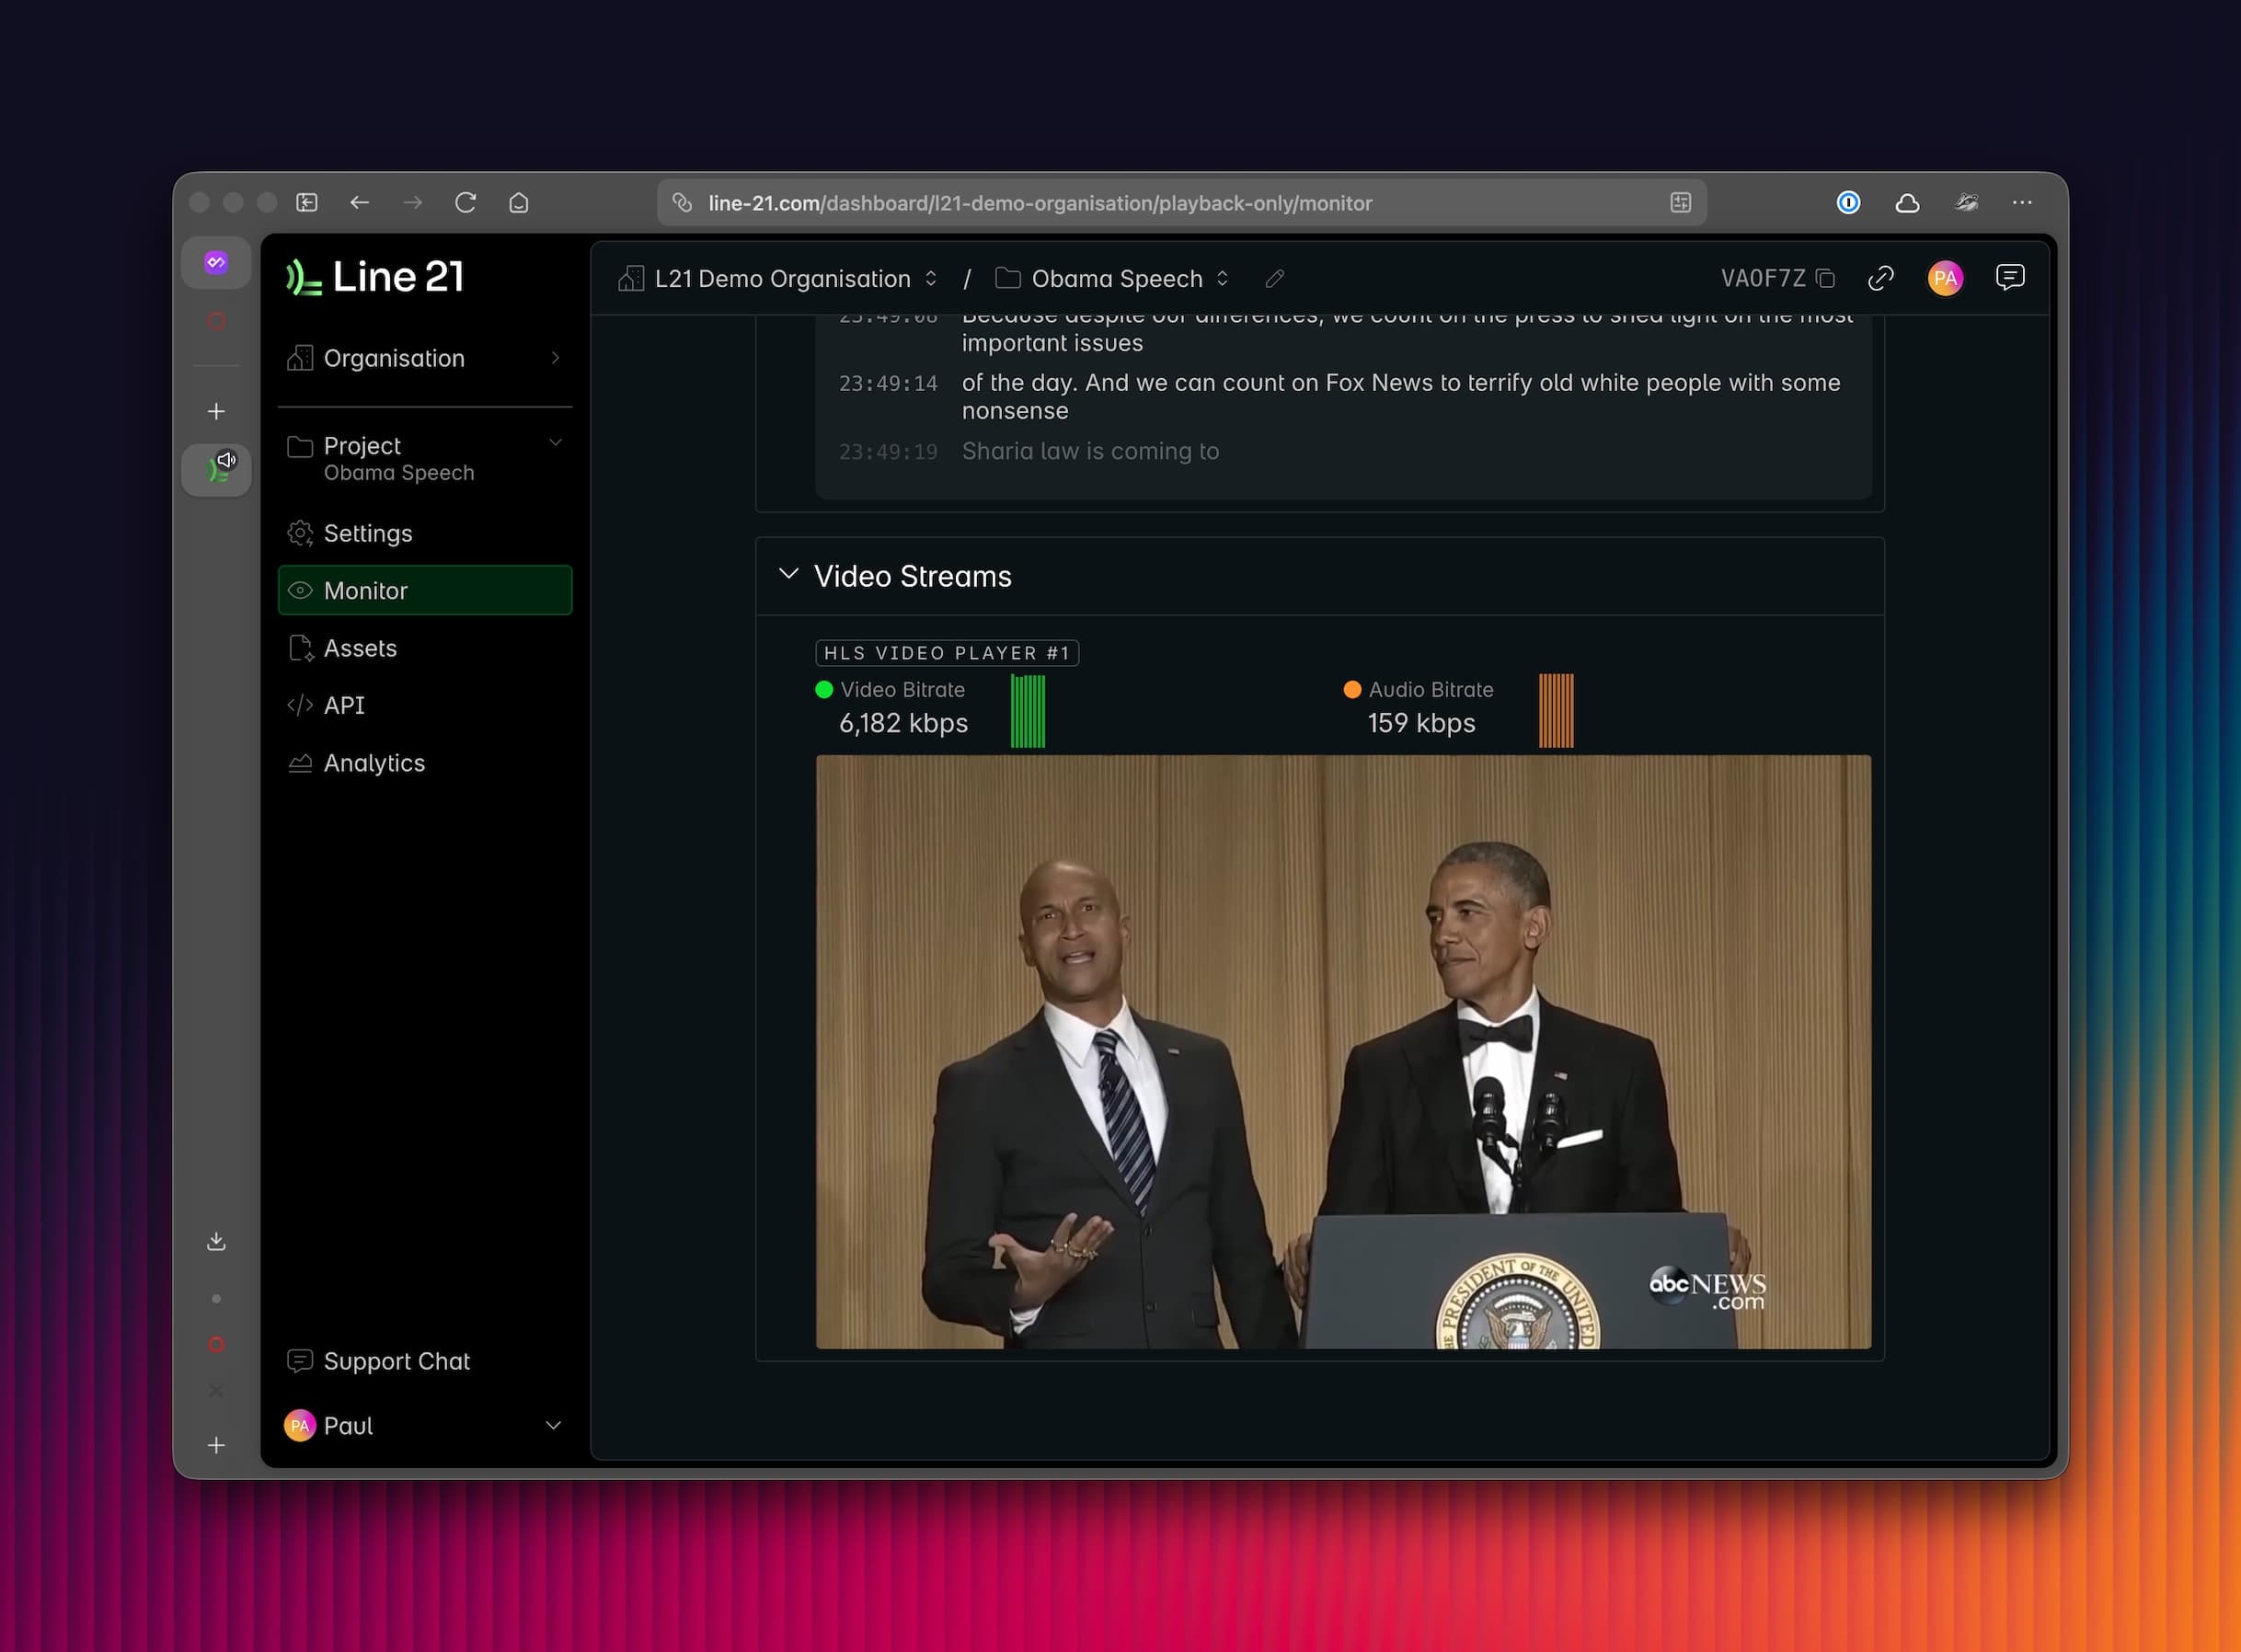2241x1652 pixels.
Task: Click the 1Password extension icon in the toolbar
Action: 1849,203
